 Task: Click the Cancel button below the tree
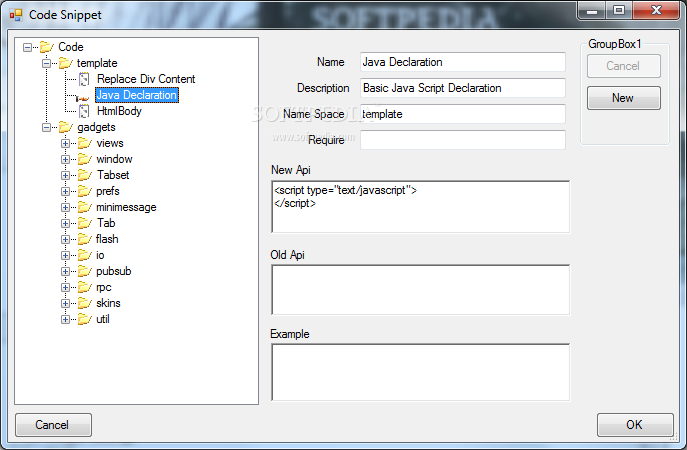pyautogui.click(x=53, y=425)
